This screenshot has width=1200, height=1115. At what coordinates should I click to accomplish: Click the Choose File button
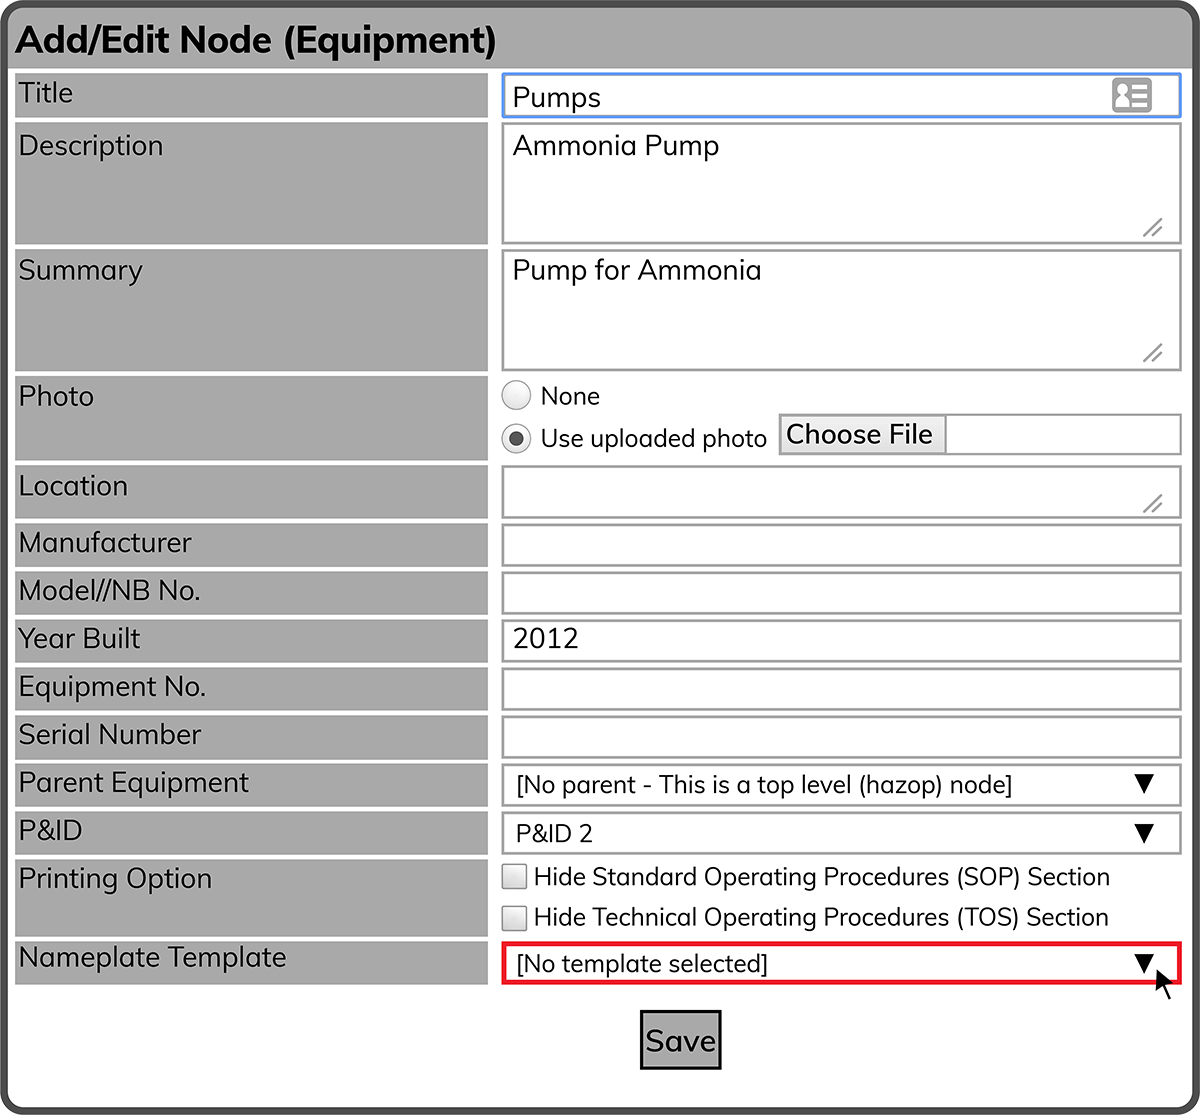[x=861, y=435]
